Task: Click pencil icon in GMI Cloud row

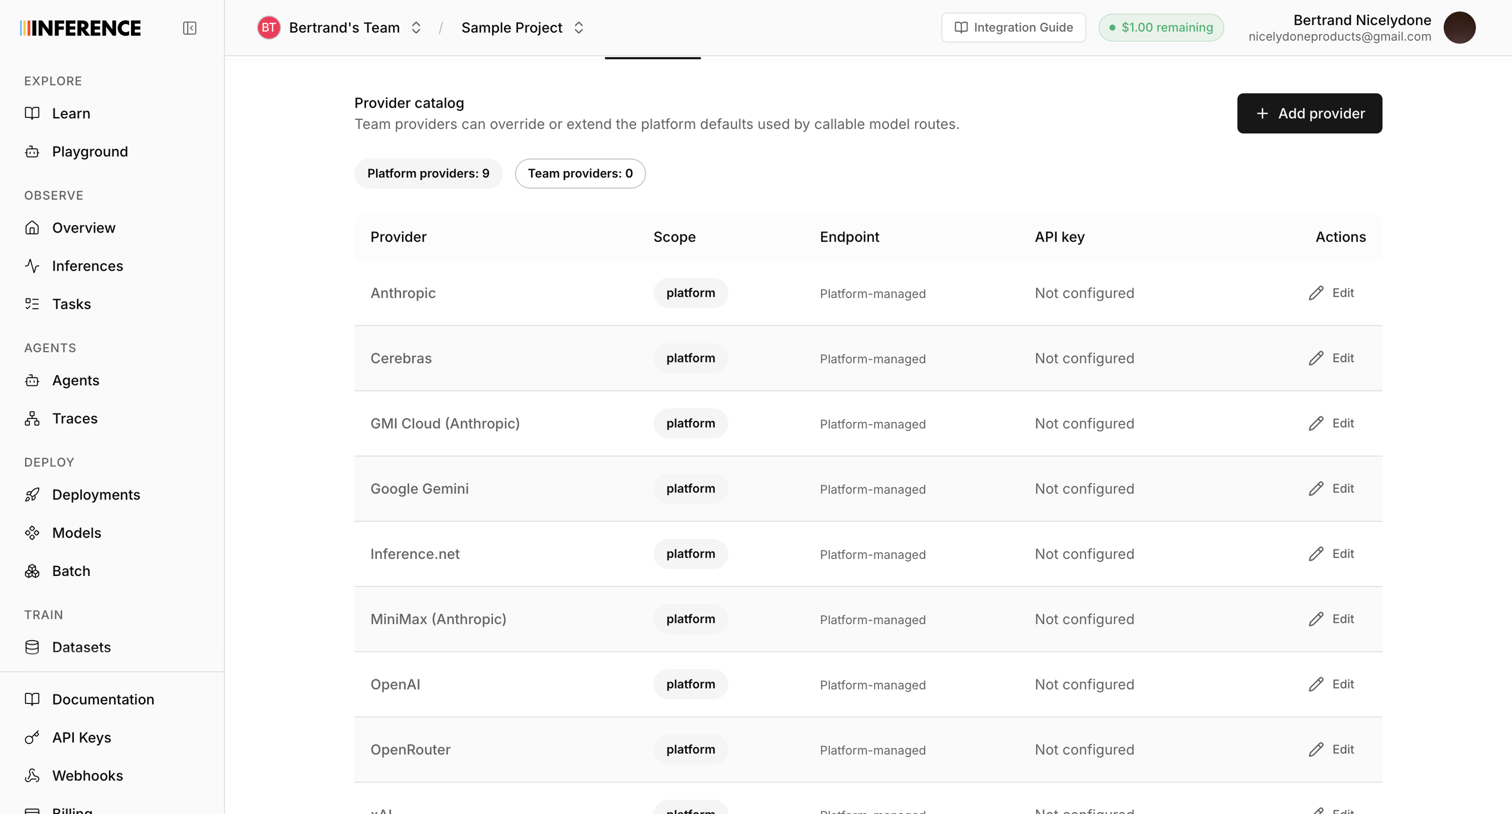Action: click(1316, 423)
